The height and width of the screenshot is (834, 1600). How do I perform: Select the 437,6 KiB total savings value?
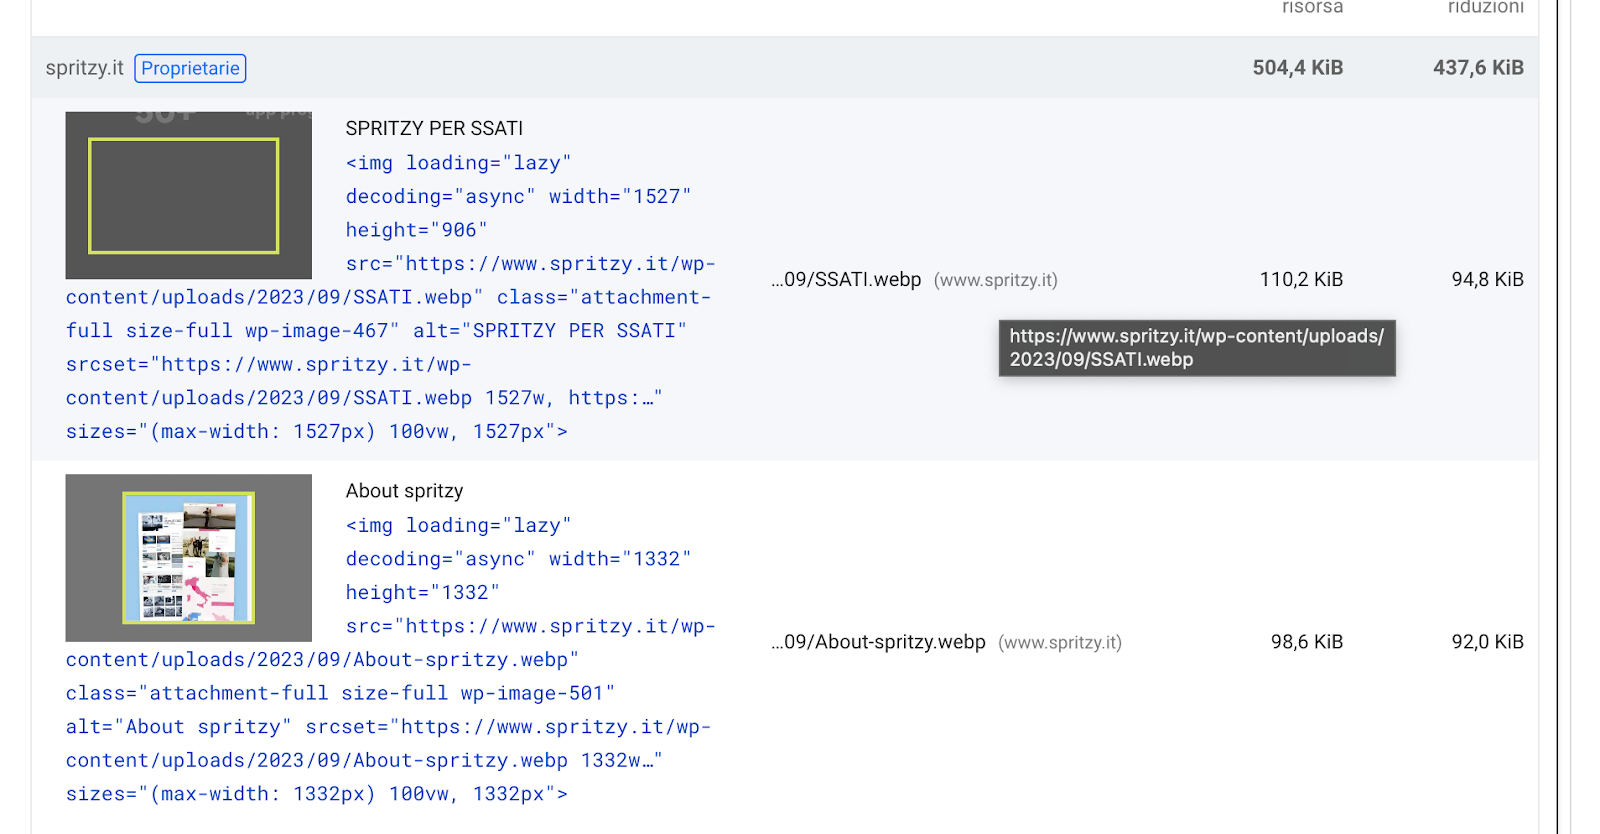(1478, 68)
